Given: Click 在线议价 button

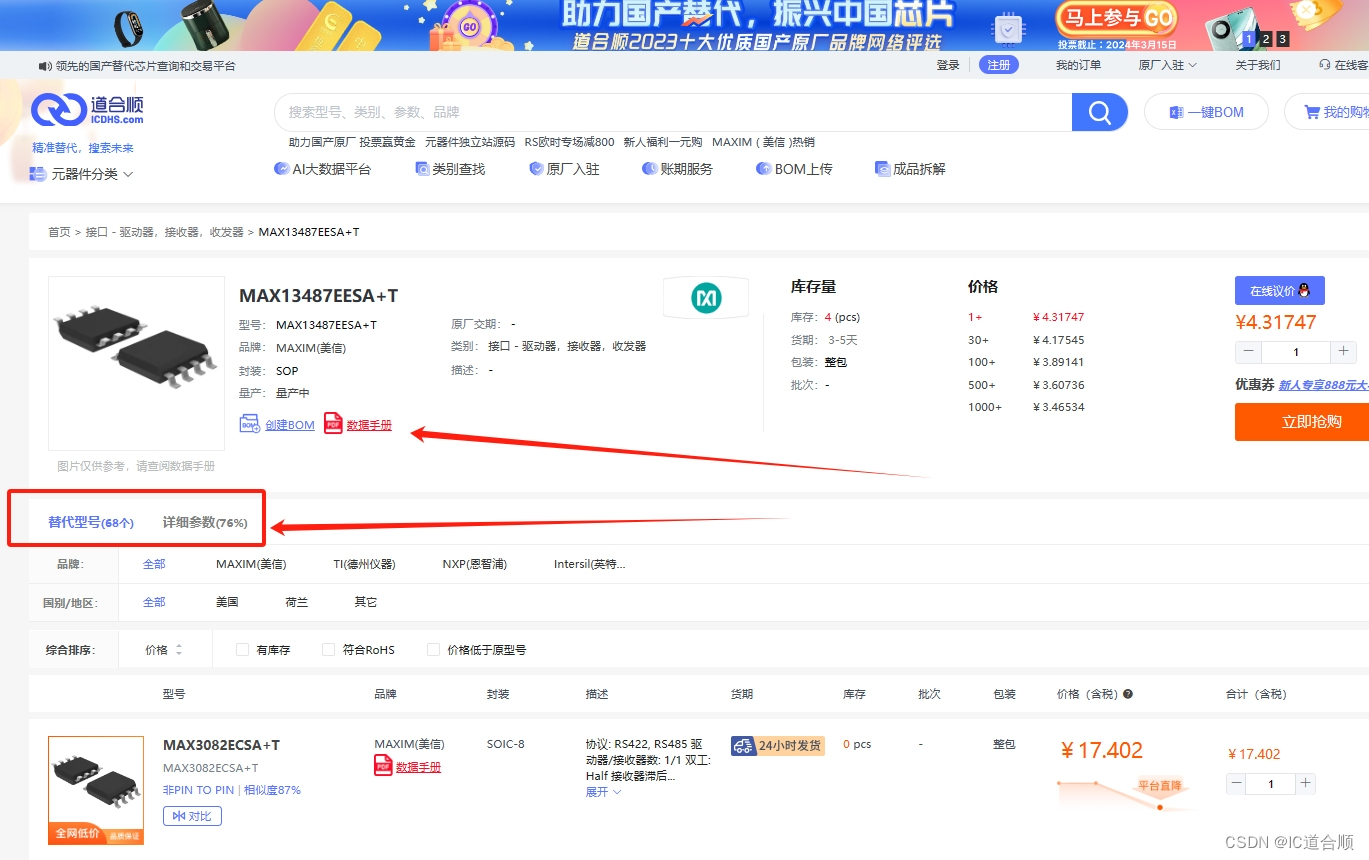Looking at the screenshot, I should point(1279,291).
